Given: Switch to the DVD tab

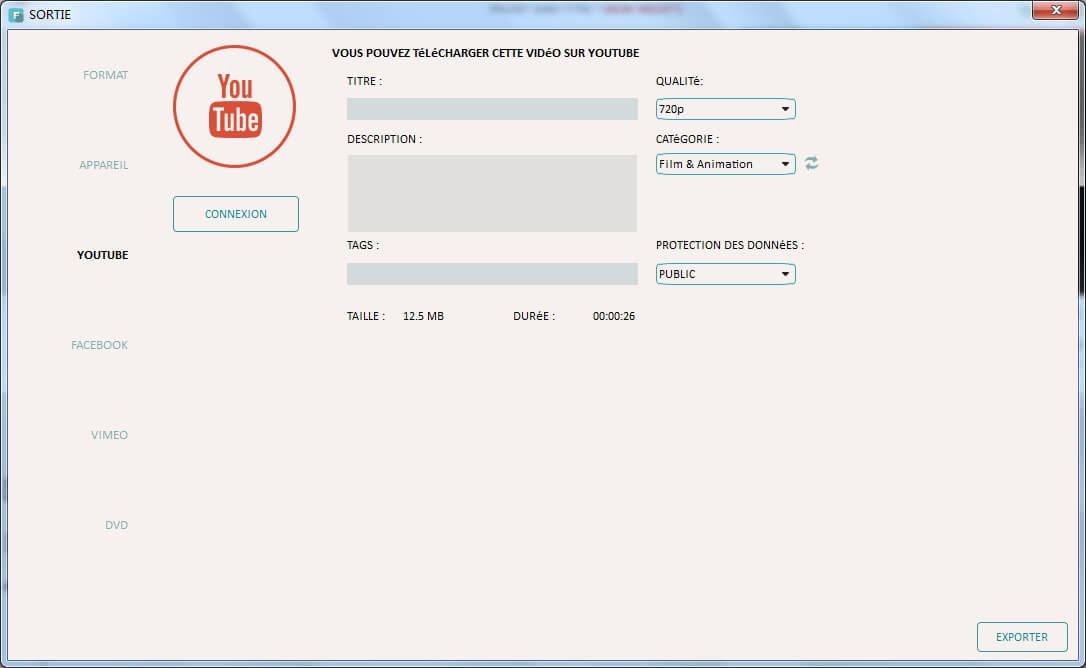Looking at the screenshot, I should point(116,525).
